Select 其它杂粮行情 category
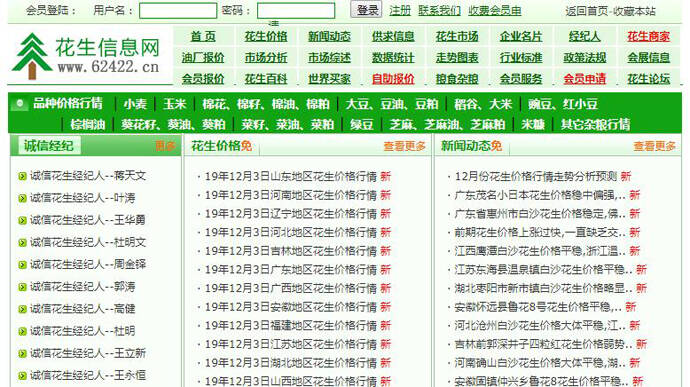690x387 pixels. [x=595, y=125]
